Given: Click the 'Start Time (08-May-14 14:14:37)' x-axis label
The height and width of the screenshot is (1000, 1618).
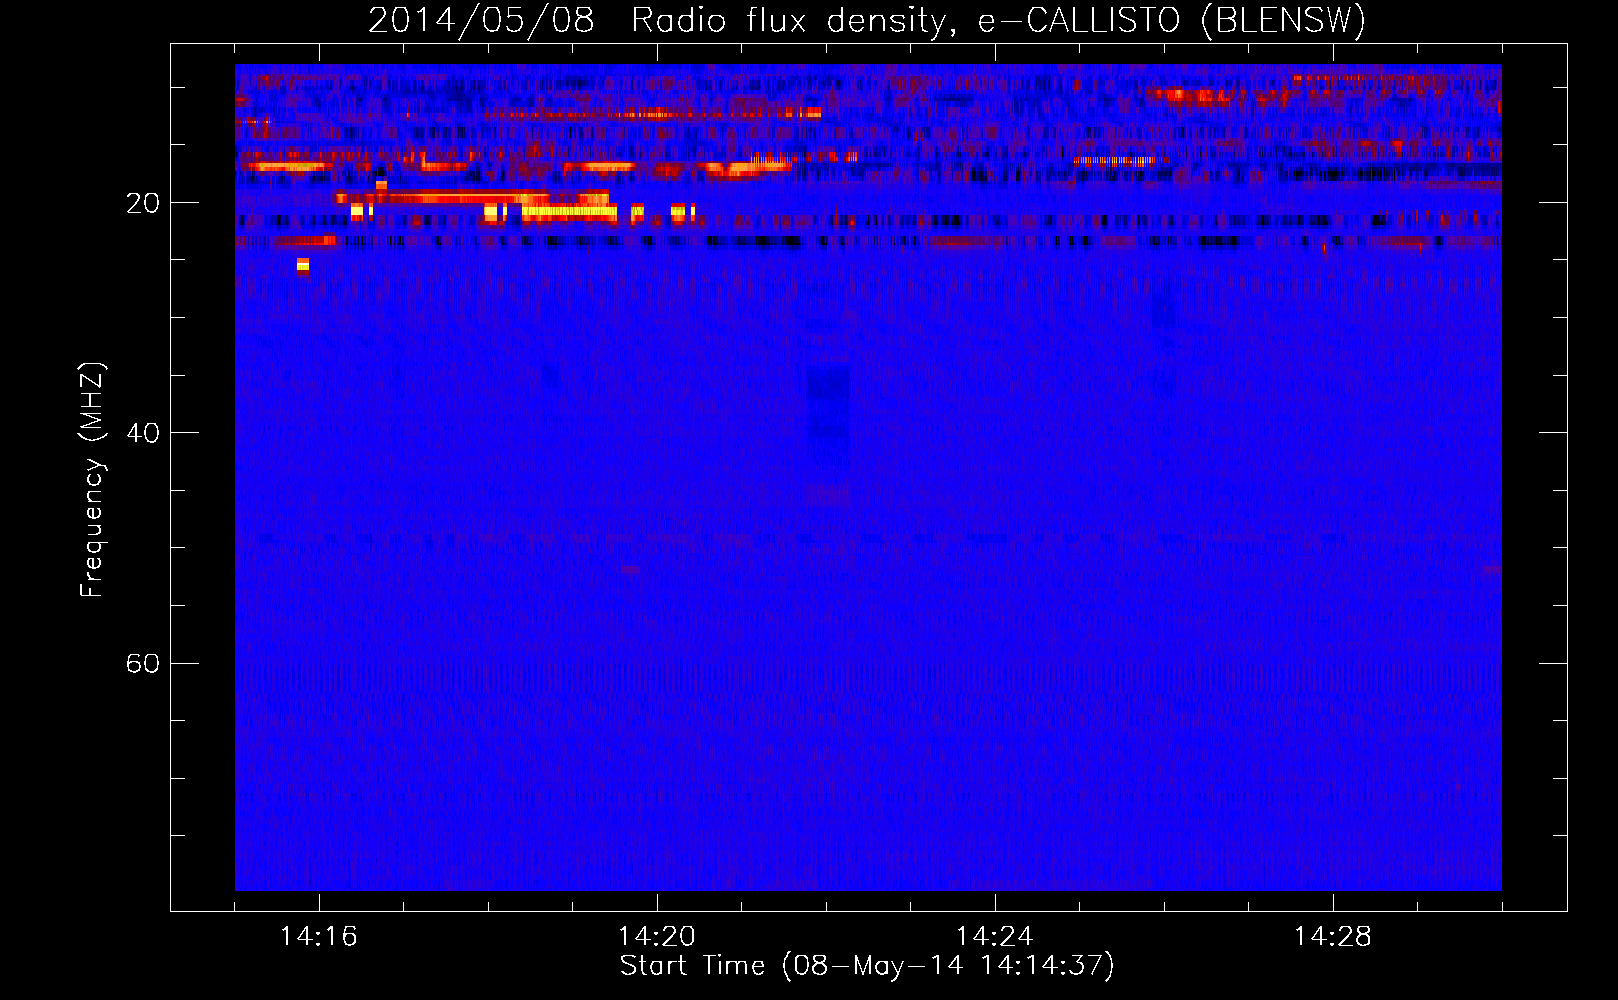Looking at the screenshot, I should click(x=867, y=966).
